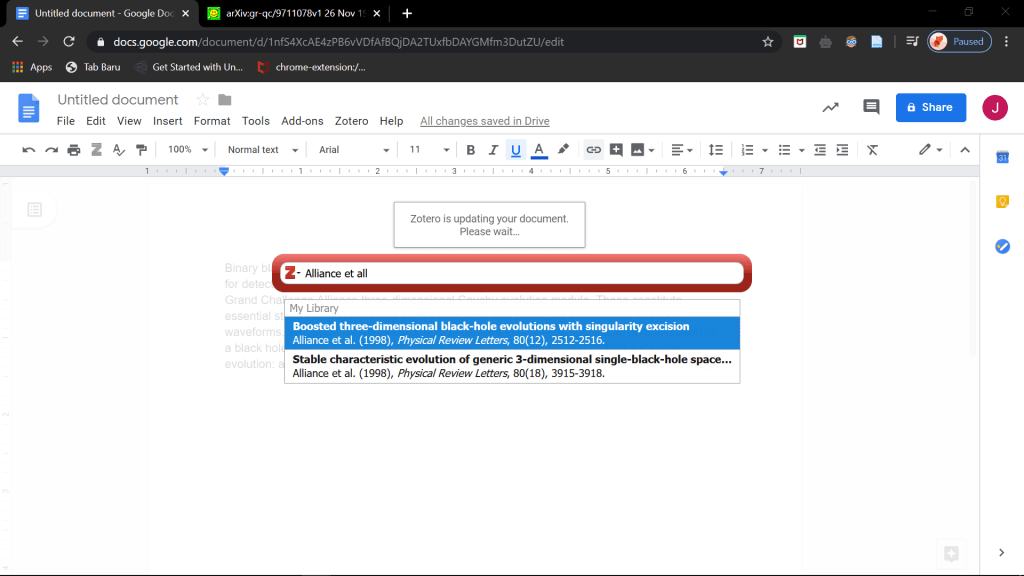This screenshot has height=576, width=1024.
Task: Click the blue Share button
Action: click(x=930, y=107)
